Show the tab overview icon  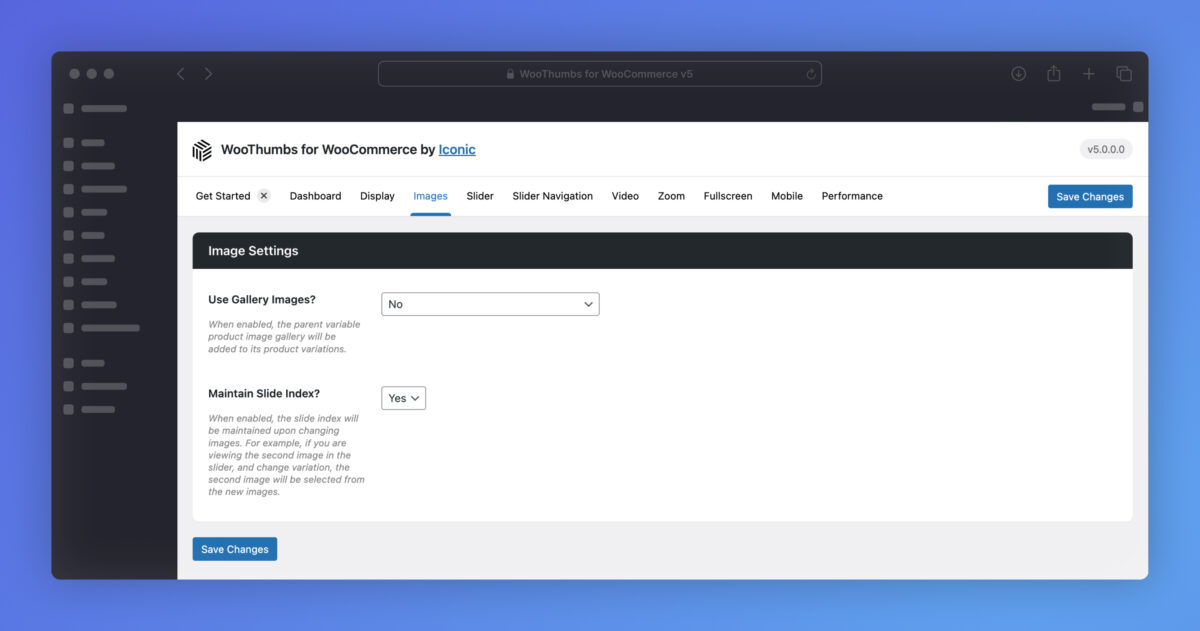tap(1124, 74)
